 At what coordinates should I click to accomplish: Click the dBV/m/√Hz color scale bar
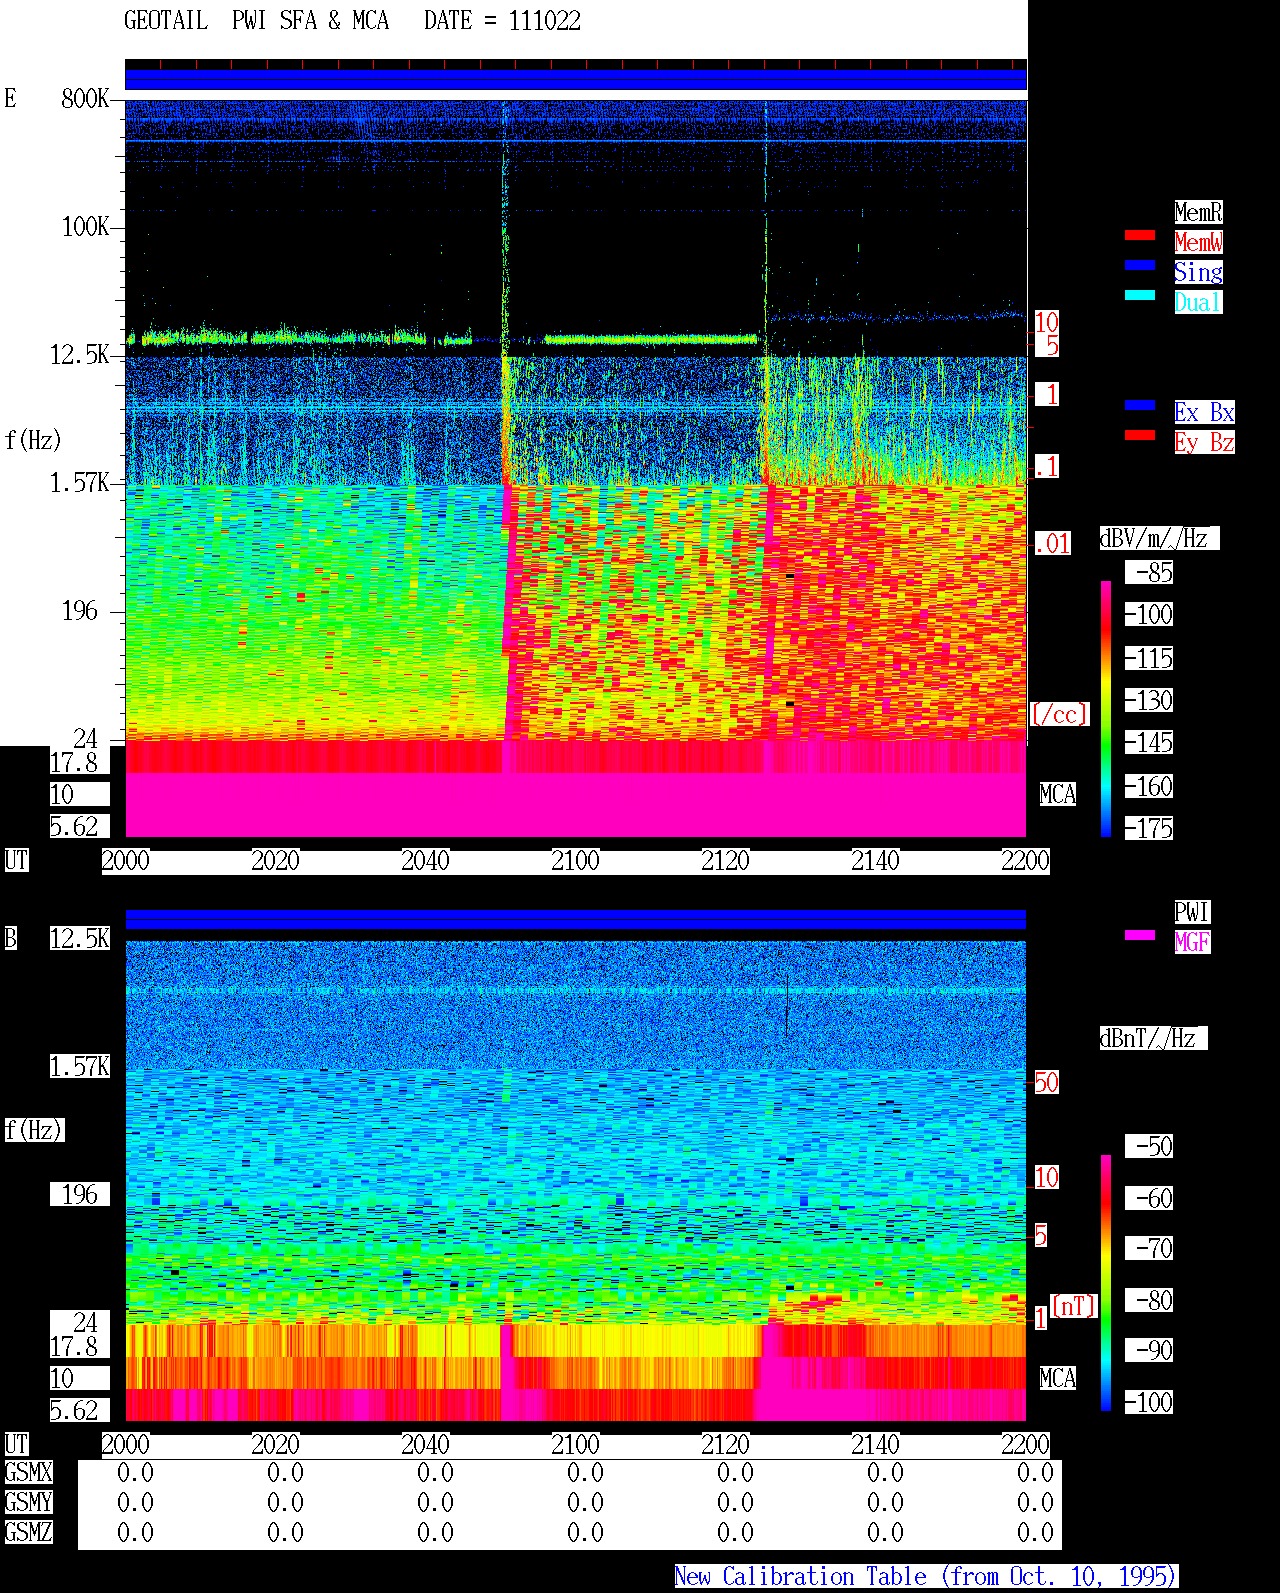click(1106, 708)
